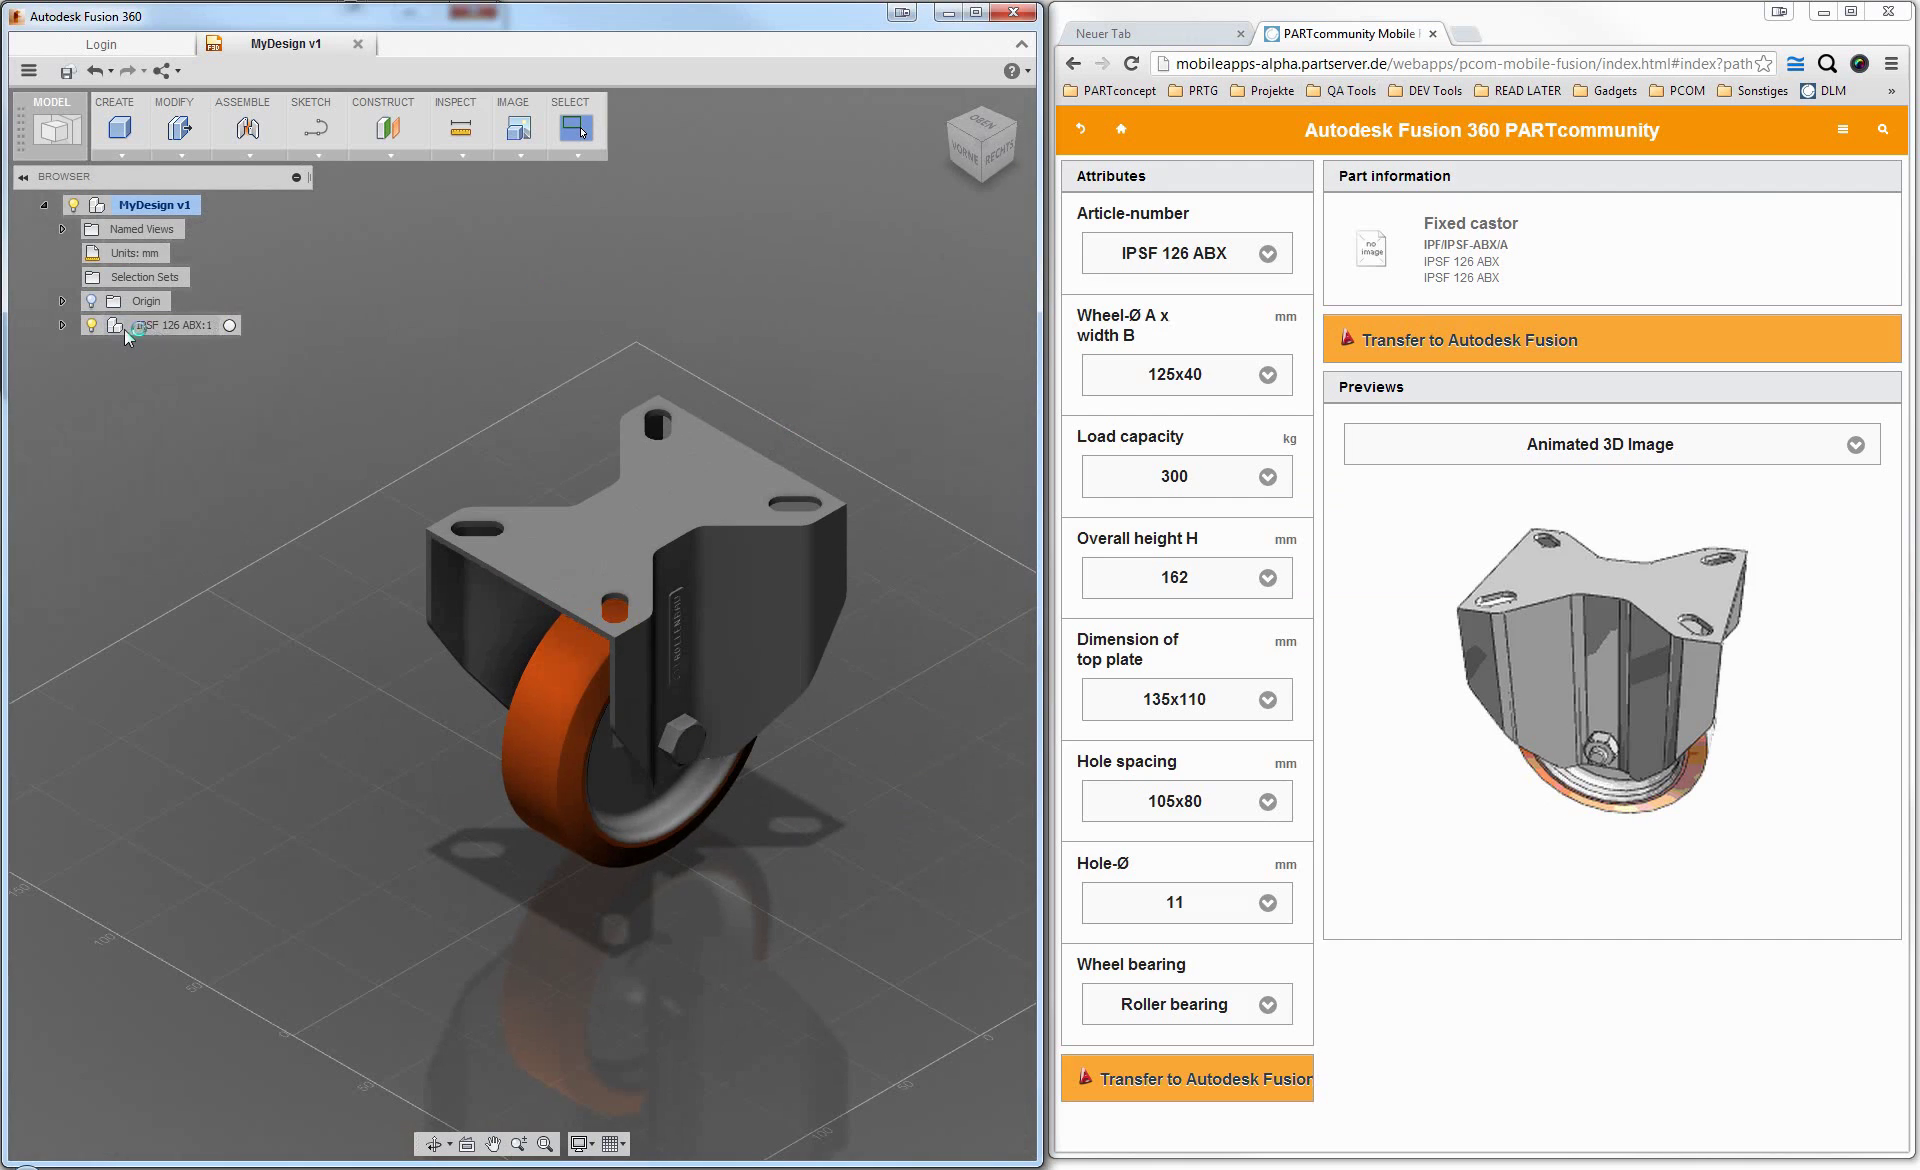
Task: Click the Login button
Action: coord(101,44)
